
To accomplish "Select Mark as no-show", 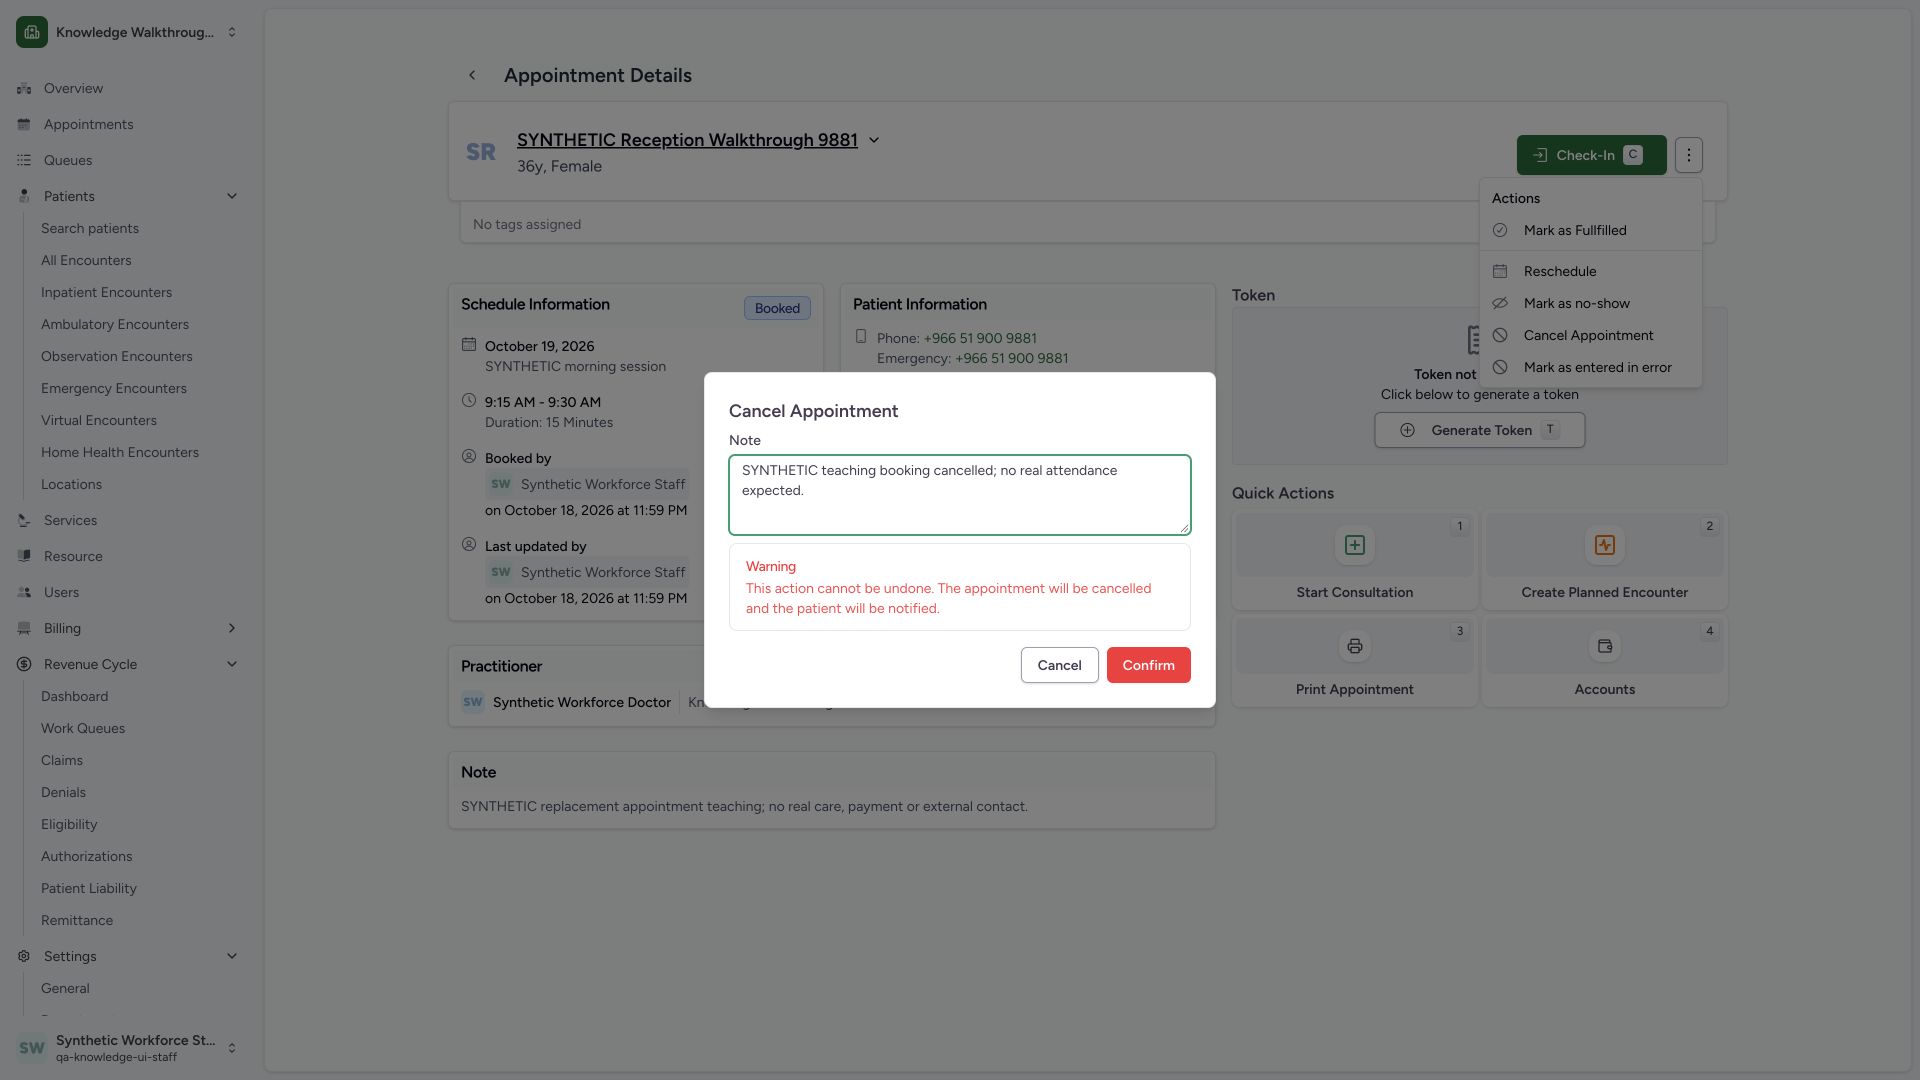I will pyautogui.click(x=1590, y=303).
